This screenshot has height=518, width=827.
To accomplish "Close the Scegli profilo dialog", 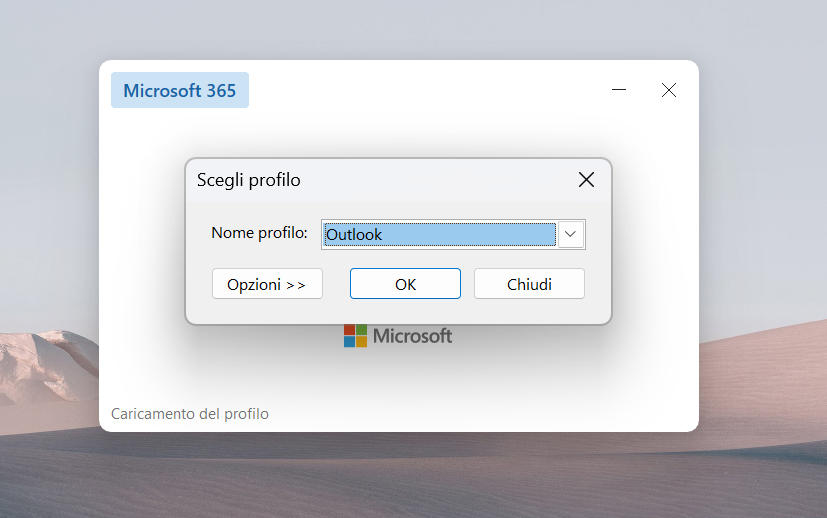I will pos(586,180).
